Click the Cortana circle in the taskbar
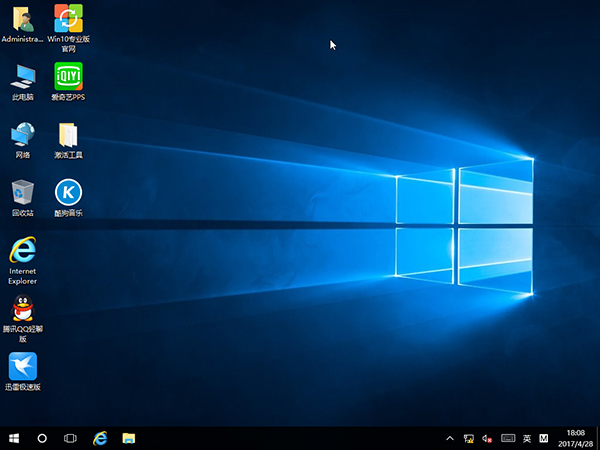 [x=42, y=438]
